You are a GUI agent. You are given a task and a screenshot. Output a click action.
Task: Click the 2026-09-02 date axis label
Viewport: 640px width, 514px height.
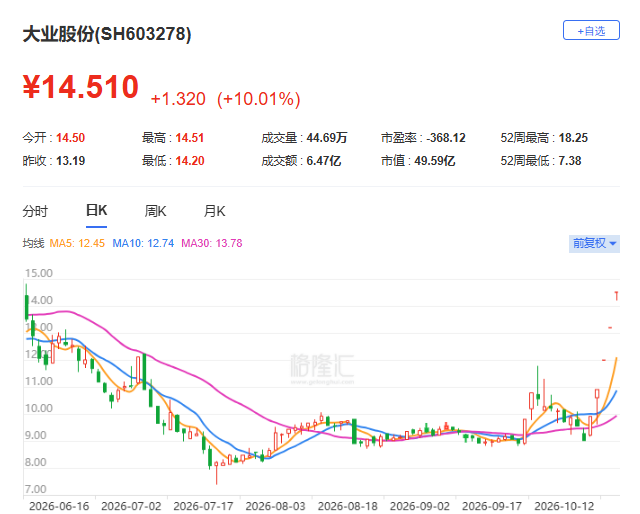[x=420, y=506]
